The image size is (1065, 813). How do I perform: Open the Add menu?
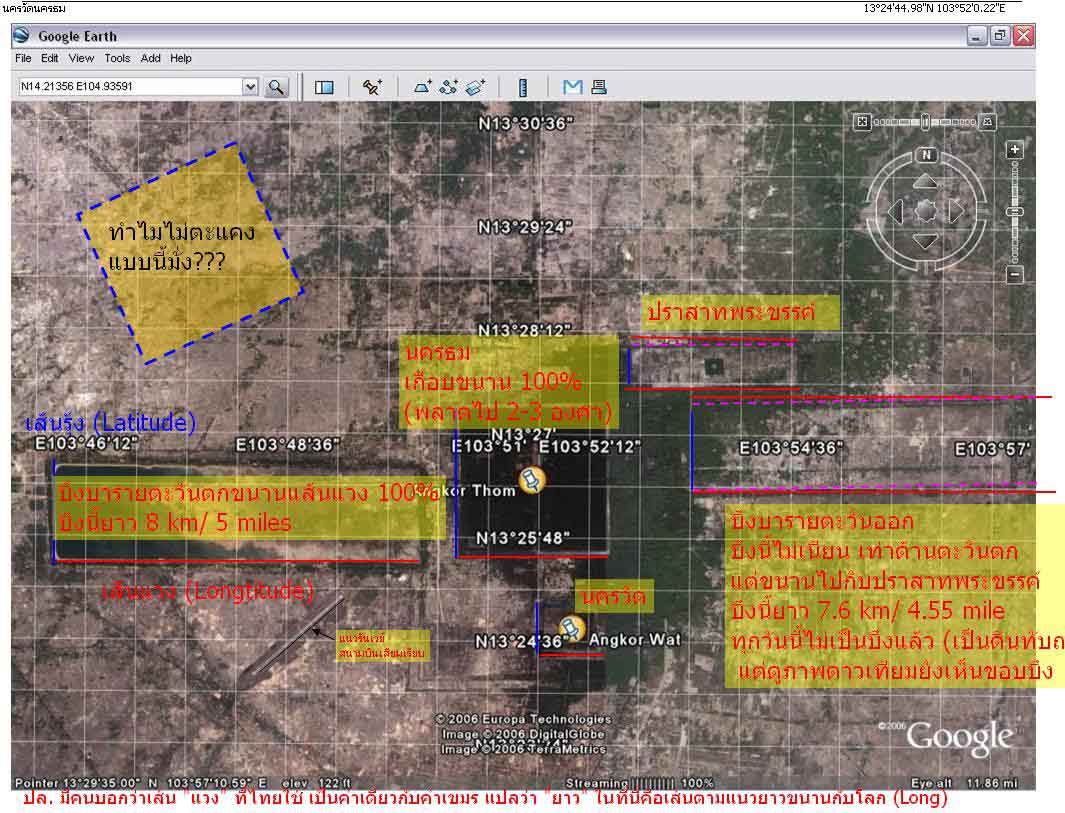pos(150,58)
